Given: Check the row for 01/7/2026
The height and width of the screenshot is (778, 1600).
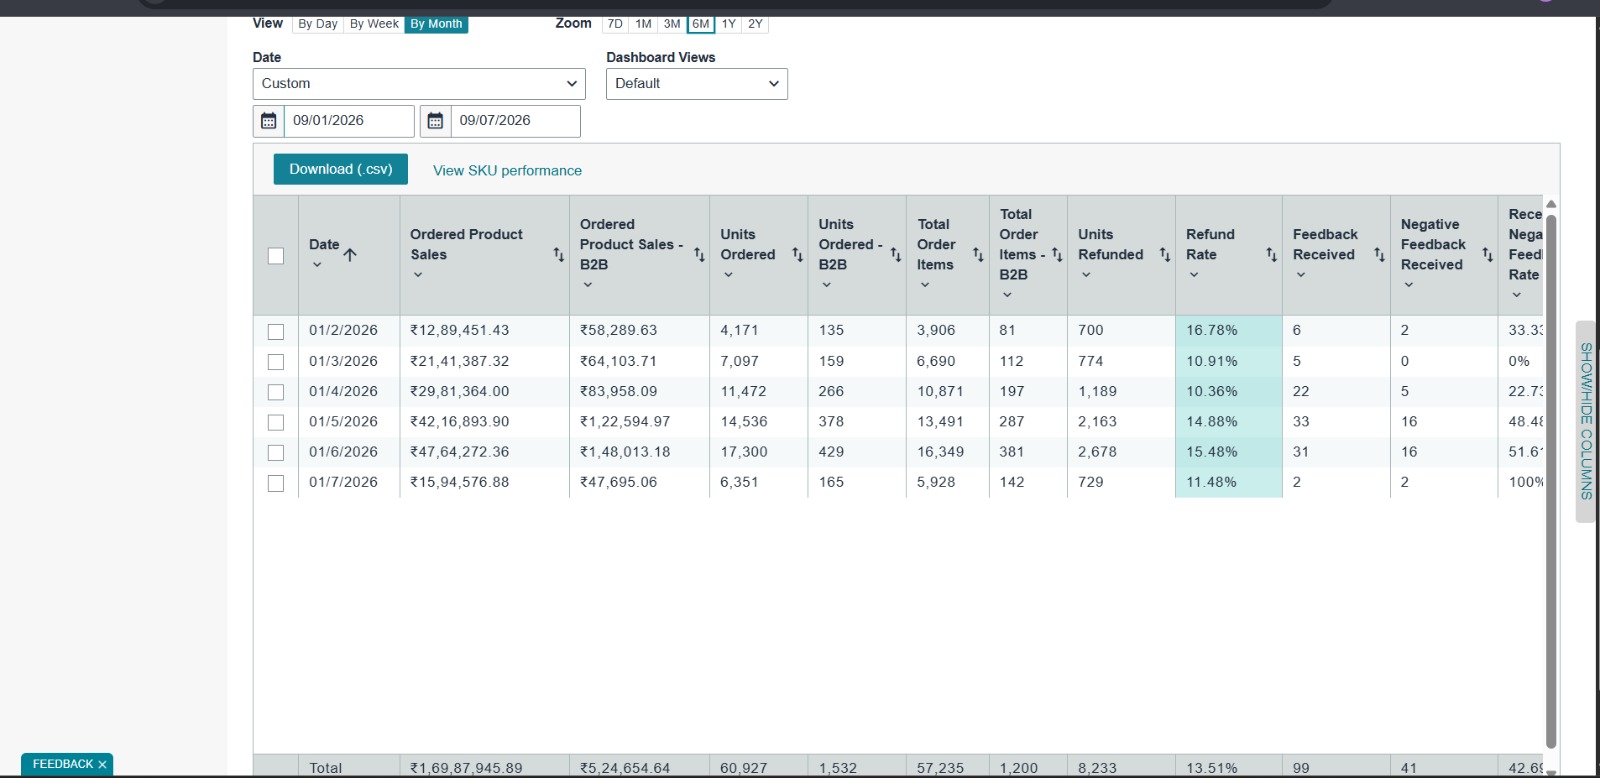Looking at the screenshot, I should click(276, 483).
